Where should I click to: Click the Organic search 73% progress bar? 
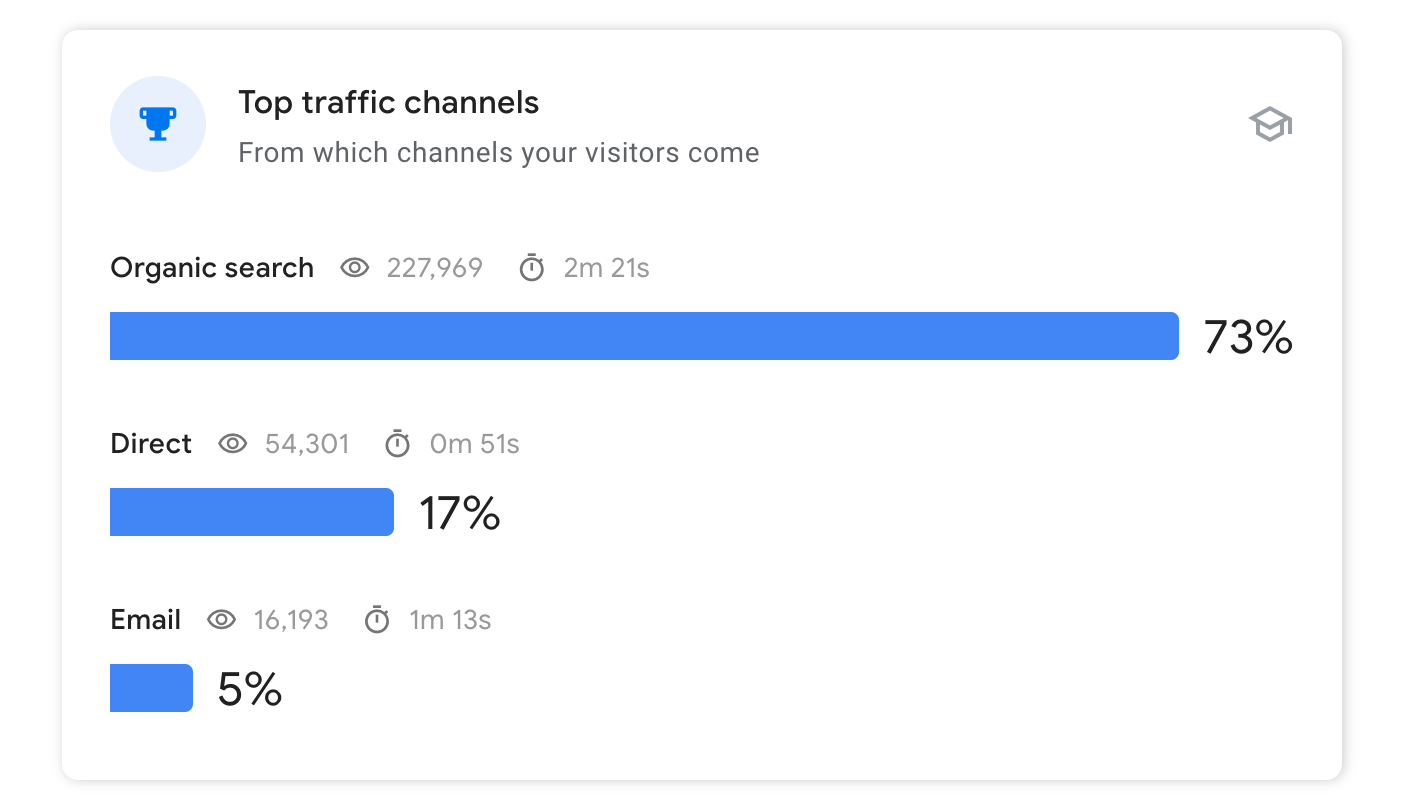click(644, 336)
